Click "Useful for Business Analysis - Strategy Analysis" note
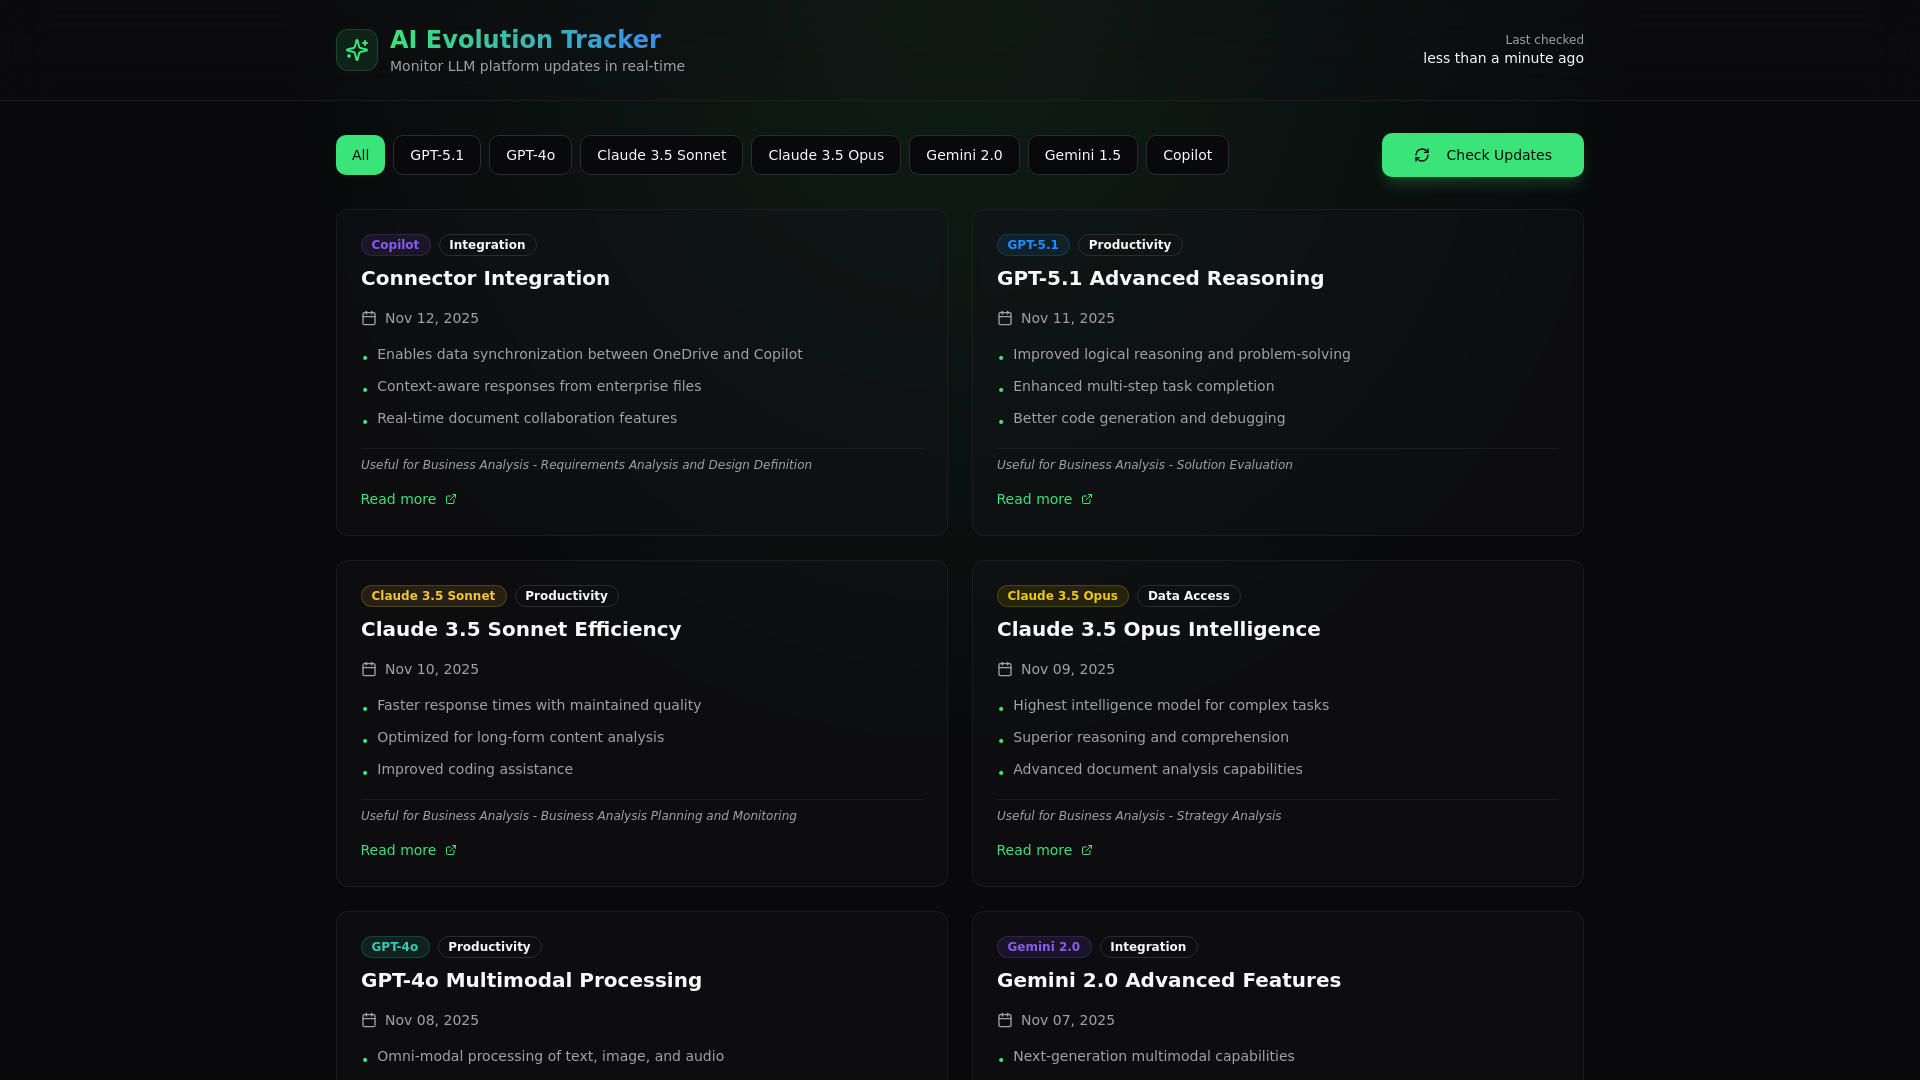This screenshot has width=1920, height=1080. [1138, 816]
